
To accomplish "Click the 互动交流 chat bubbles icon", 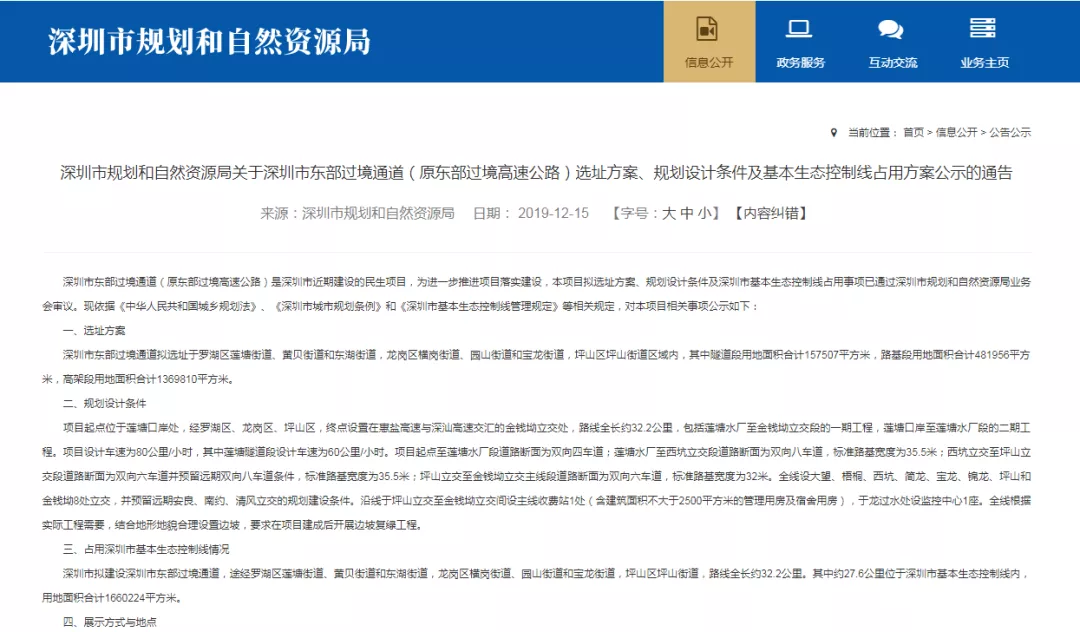I will pos(892,29).
